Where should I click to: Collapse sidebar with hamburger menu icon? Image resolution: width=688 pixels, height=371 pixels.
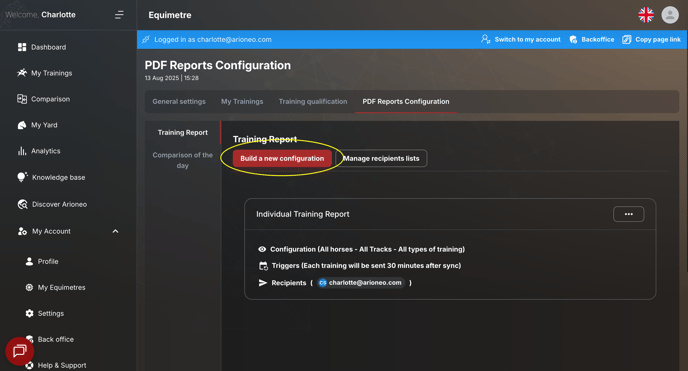tap(119, 15)
